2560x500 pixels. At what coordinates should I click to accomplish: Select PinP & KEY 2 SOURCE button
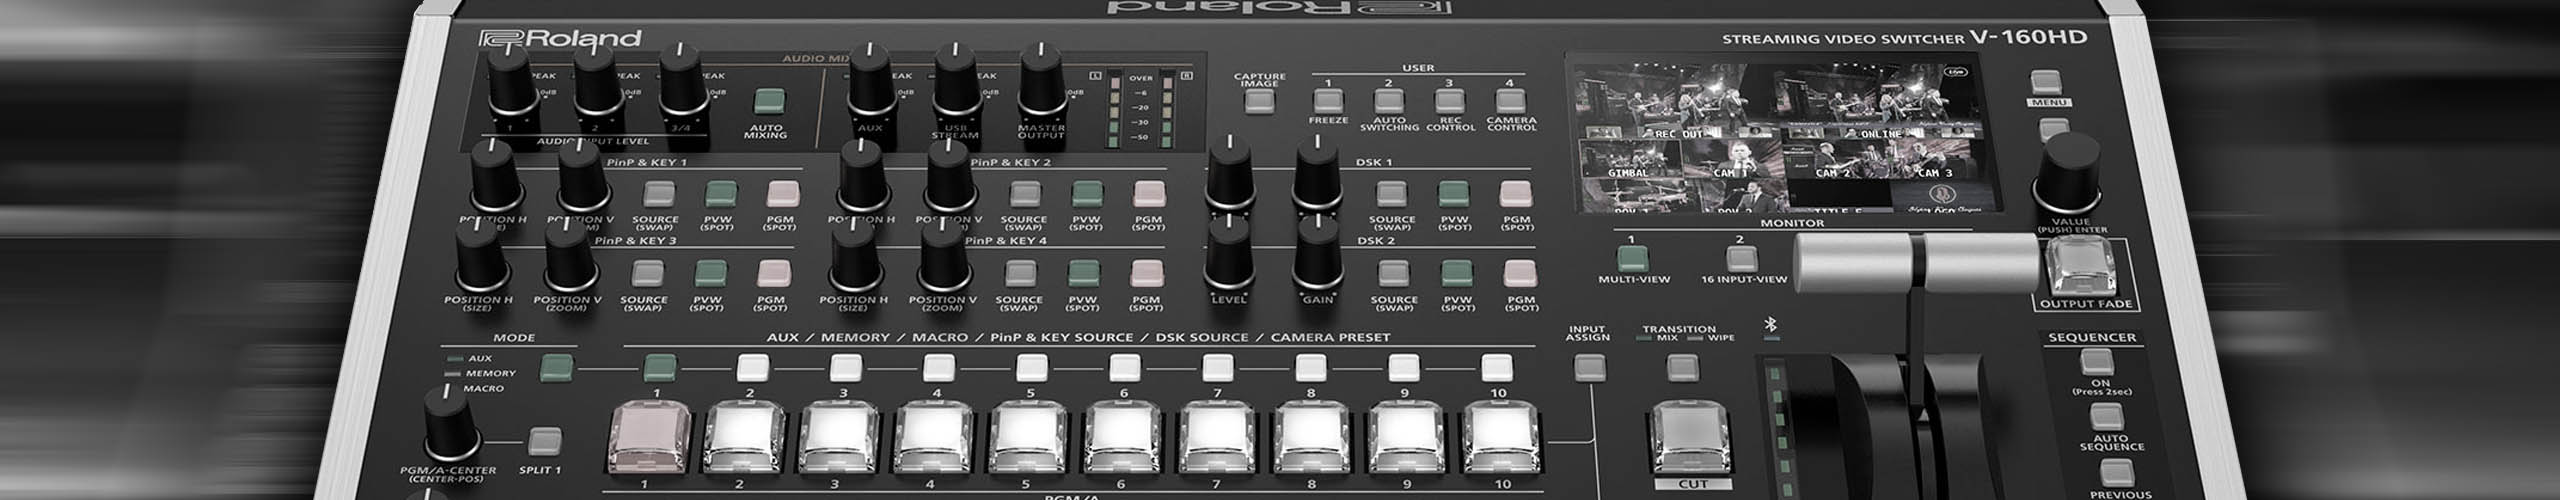[1025, 194]
